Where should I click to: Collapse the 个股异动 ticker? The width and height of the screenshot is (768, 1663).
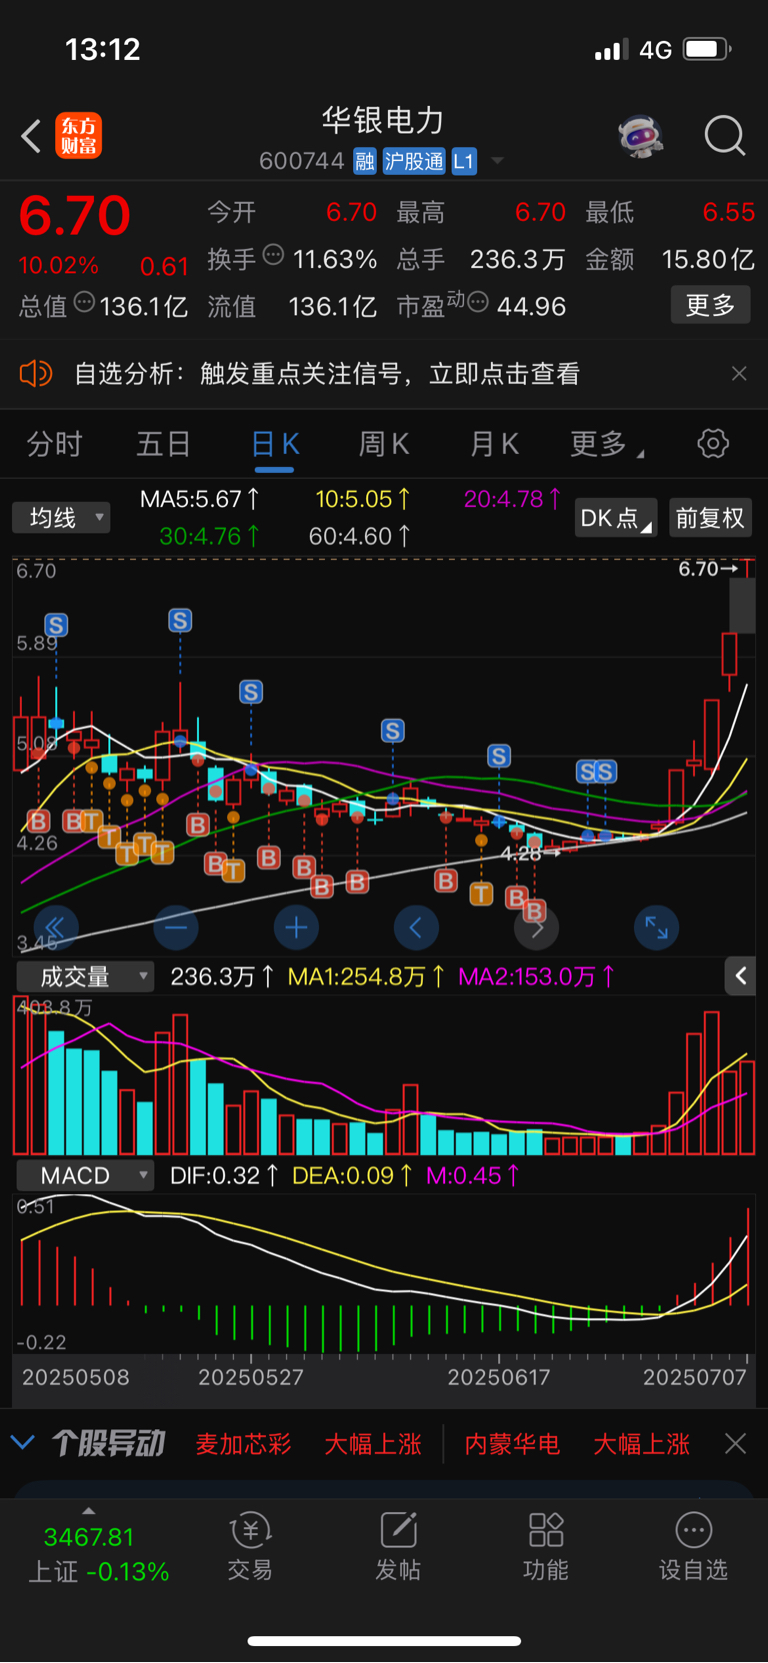click(22, 1443)
